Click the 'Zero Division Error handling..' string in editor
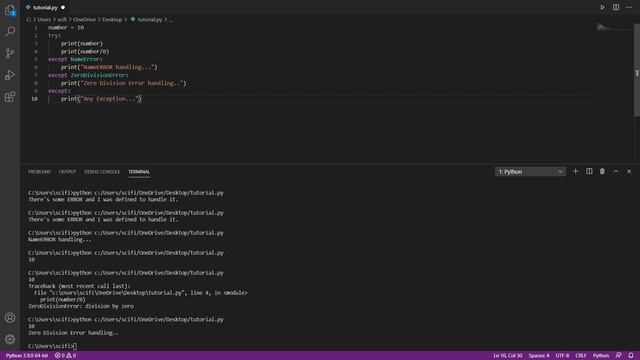 pyautogui.click(x=132, y=83)
